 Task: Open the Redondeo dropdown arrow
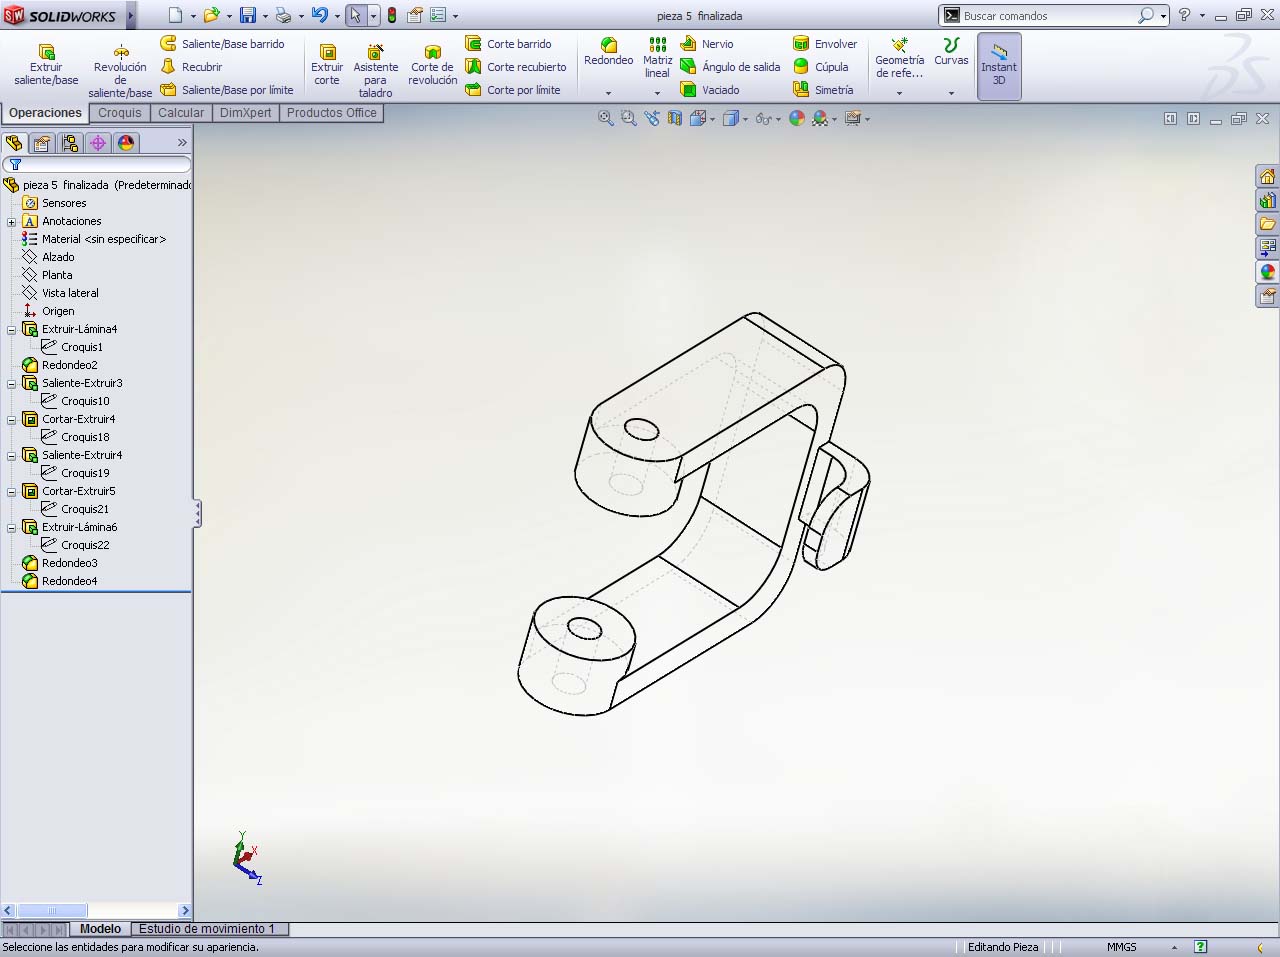coord(608,93)
